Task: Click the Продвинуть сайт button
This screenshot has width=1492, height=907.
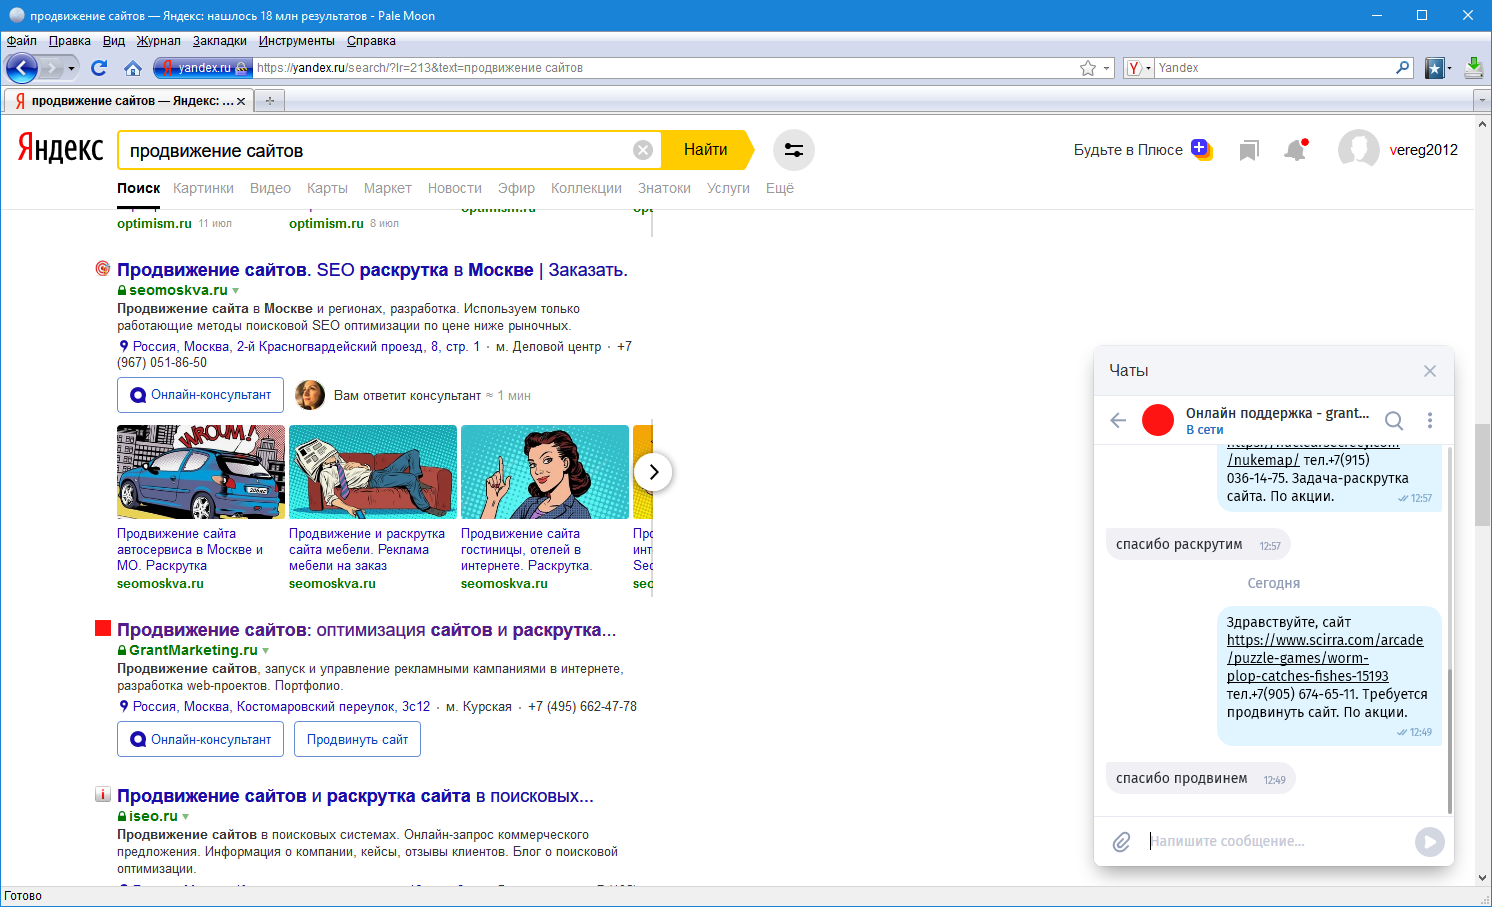Action: pyautogui.click(x=358, y=740)
